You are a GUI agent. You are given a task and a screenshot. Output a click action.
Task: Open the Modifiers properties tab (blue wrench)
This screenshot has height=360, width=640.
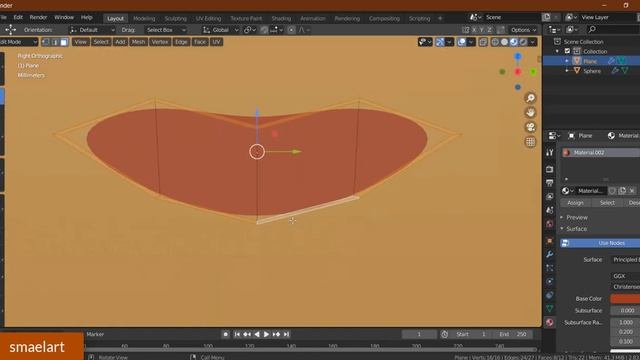click(x=550, y=254)
